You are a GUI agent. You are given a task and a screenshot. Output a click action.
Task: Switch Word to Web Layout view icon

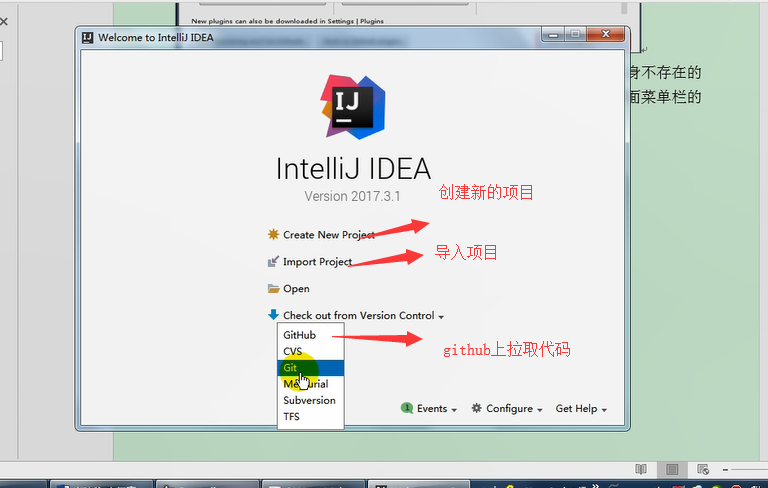(x=703, y=469)
